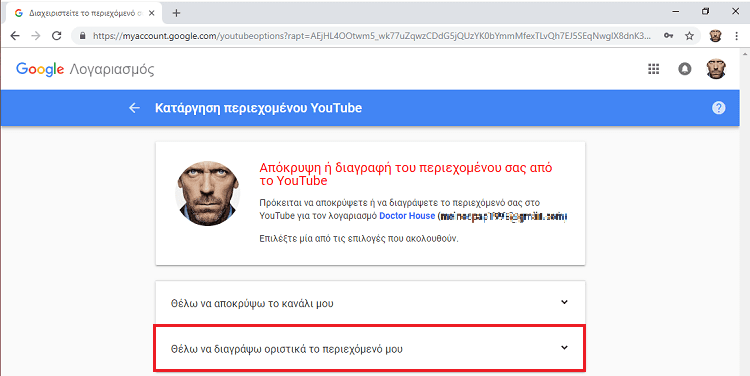
Task: Open Chrome profile avatar in toolbar
Action: coord(715,36)
